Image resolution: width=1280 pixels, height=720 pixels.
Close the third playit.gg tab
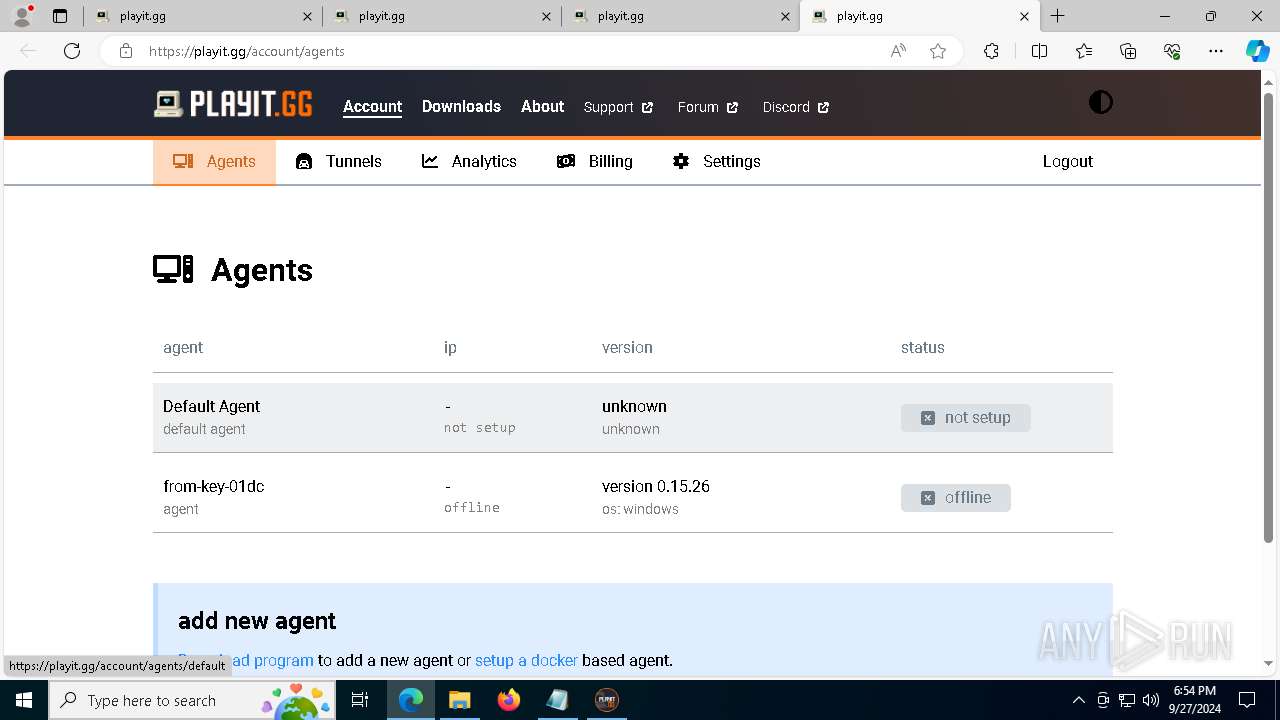click(x=785, y=16)
